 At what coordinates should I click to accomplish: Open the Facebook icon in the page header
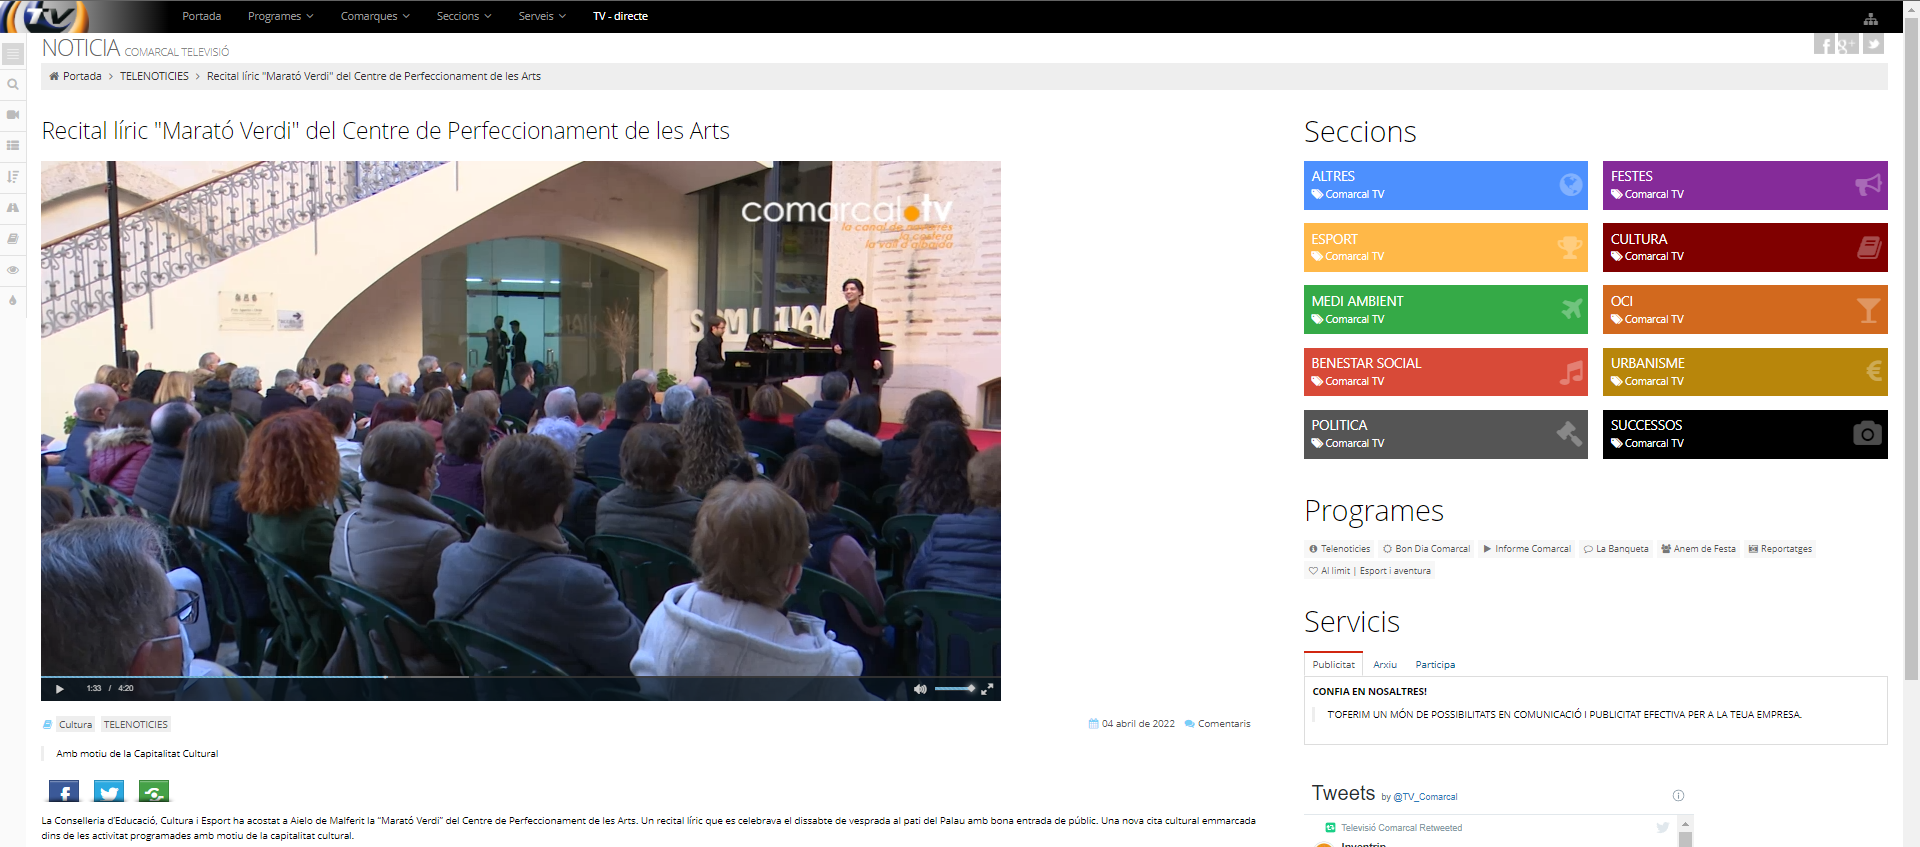point(1825,44)
